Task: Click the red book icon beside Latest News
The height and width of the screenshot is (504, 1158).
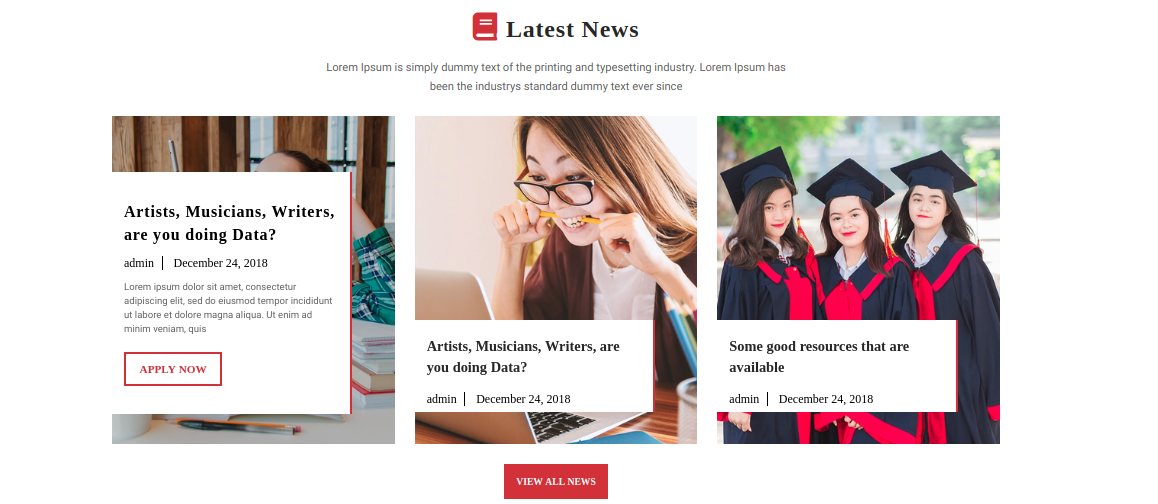Action: 484,27
